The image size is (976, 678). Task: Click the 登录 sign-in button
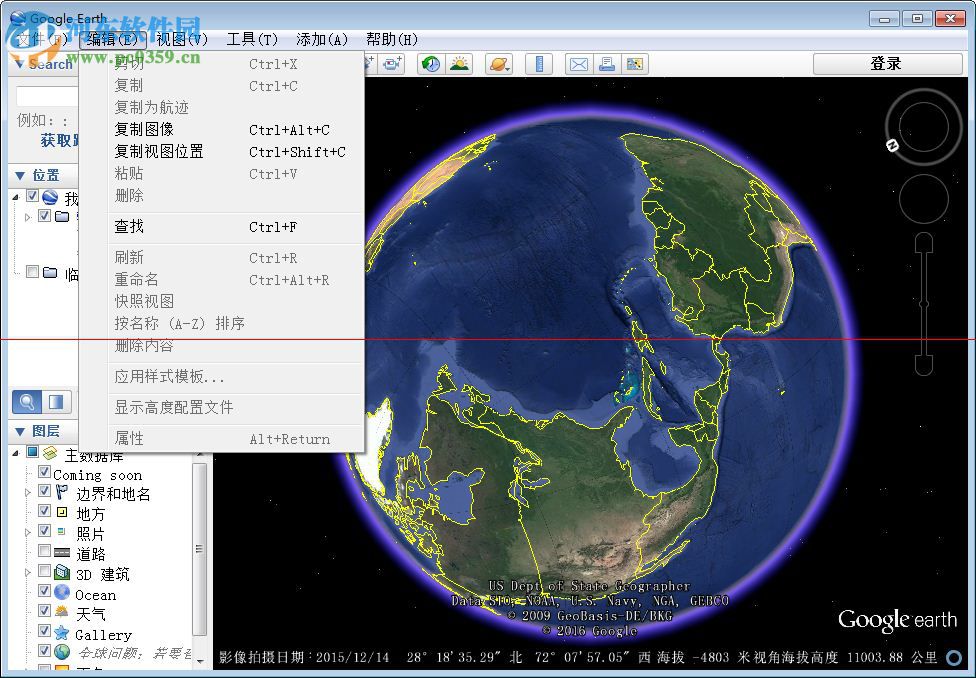(x=885, y=63)
